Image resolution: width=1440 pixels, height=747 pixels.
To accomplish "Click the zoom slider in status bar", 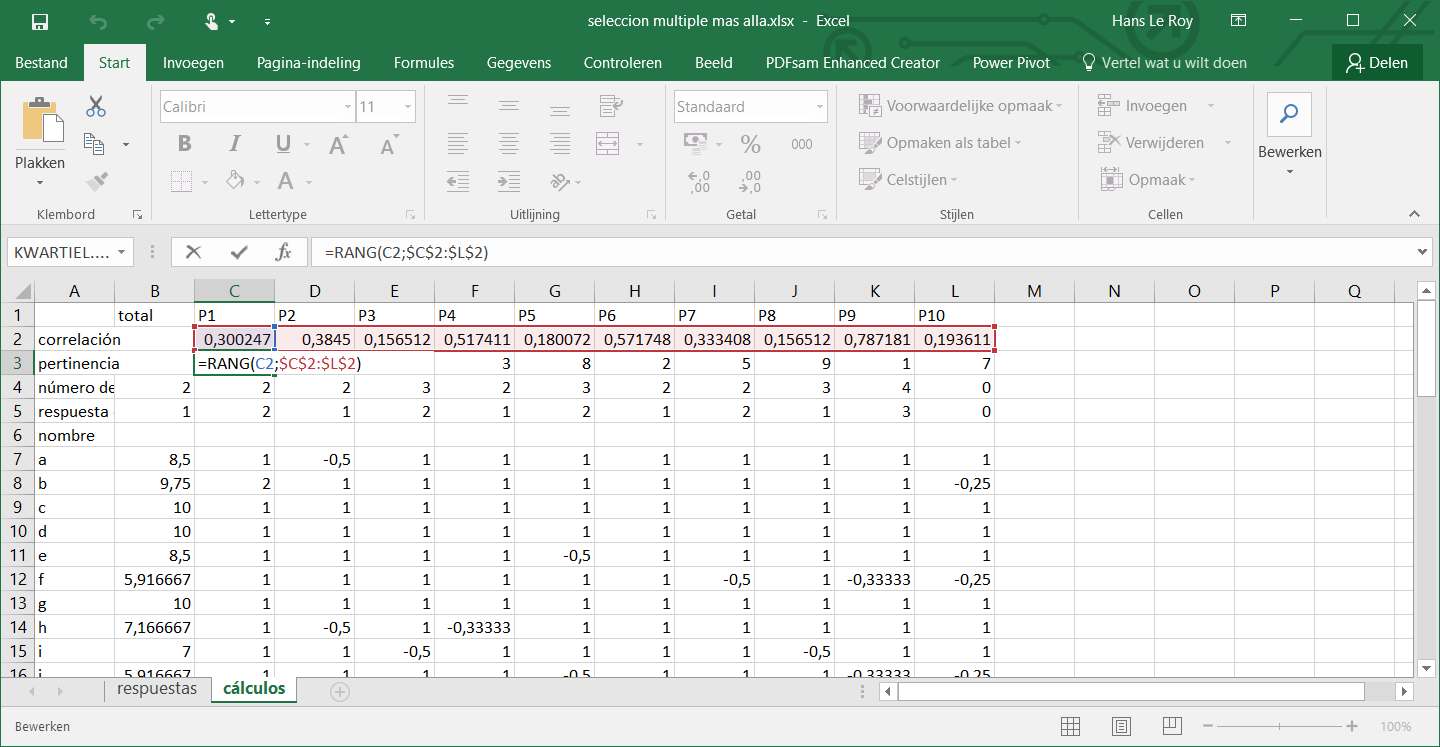I will (x=1277, y=726).
